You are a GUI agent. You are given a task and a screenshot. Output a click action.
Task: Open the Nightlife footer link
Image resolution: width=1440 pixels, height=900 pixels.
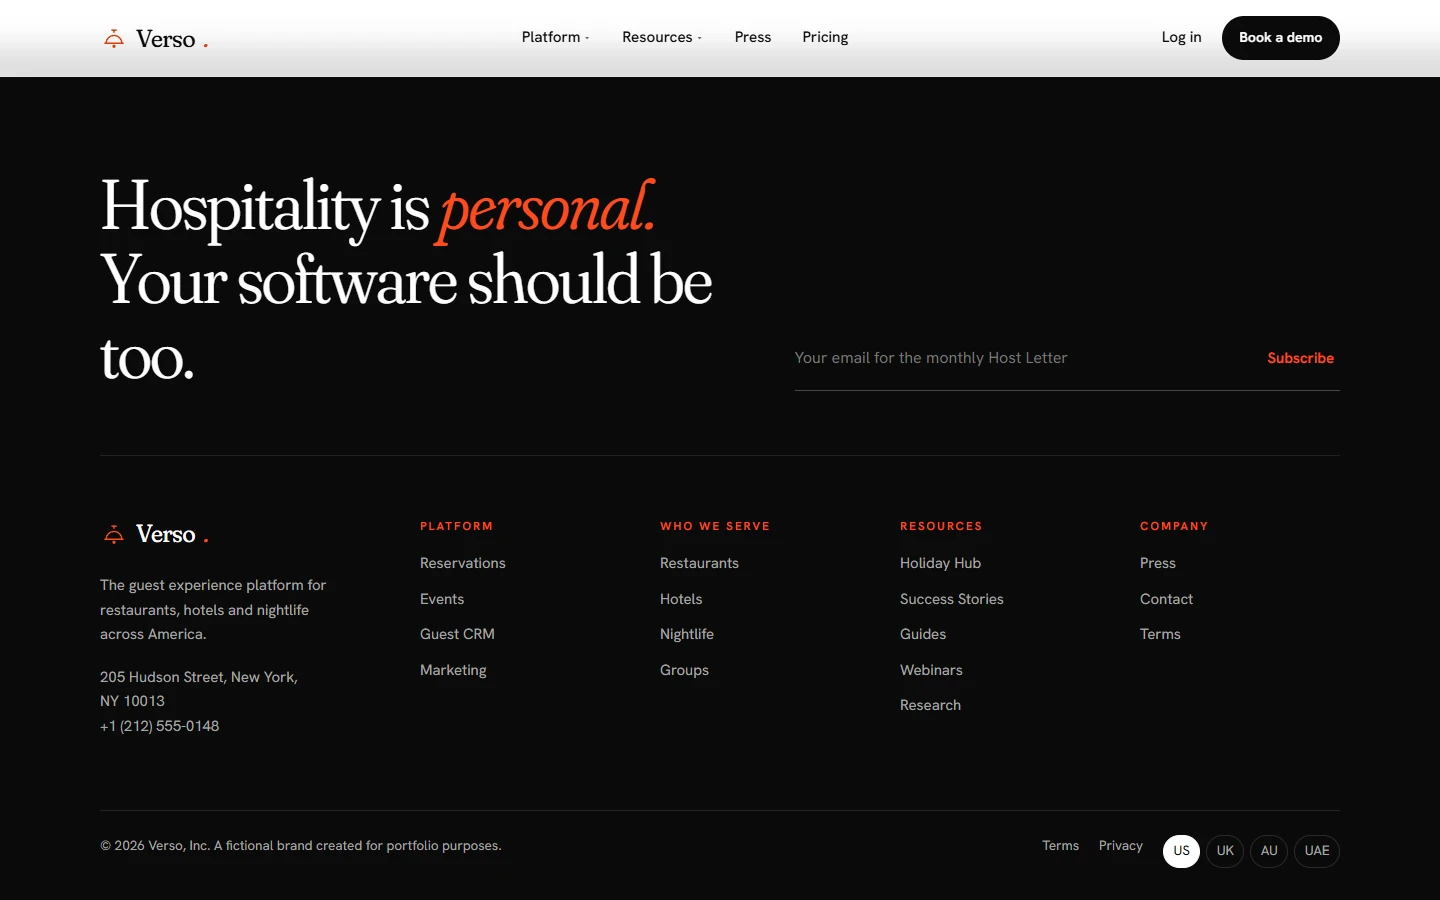point(687,634)
